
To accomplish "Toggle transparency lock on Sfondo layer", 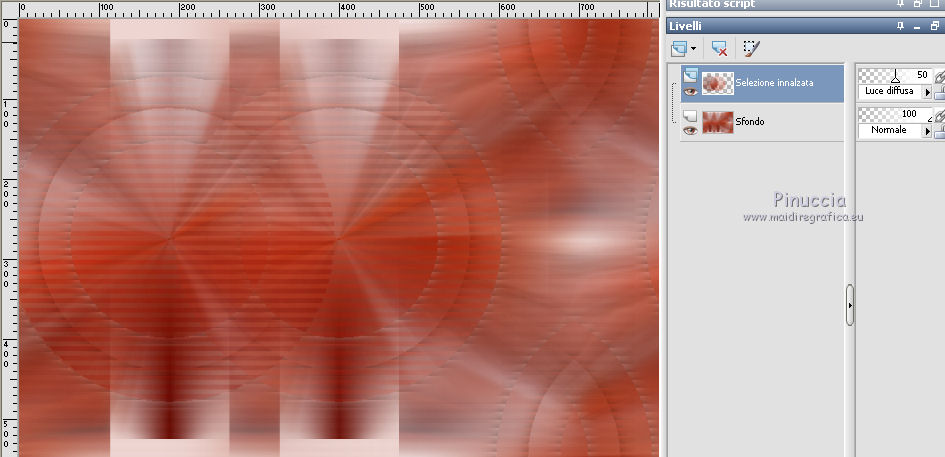I will click(939, 131).
